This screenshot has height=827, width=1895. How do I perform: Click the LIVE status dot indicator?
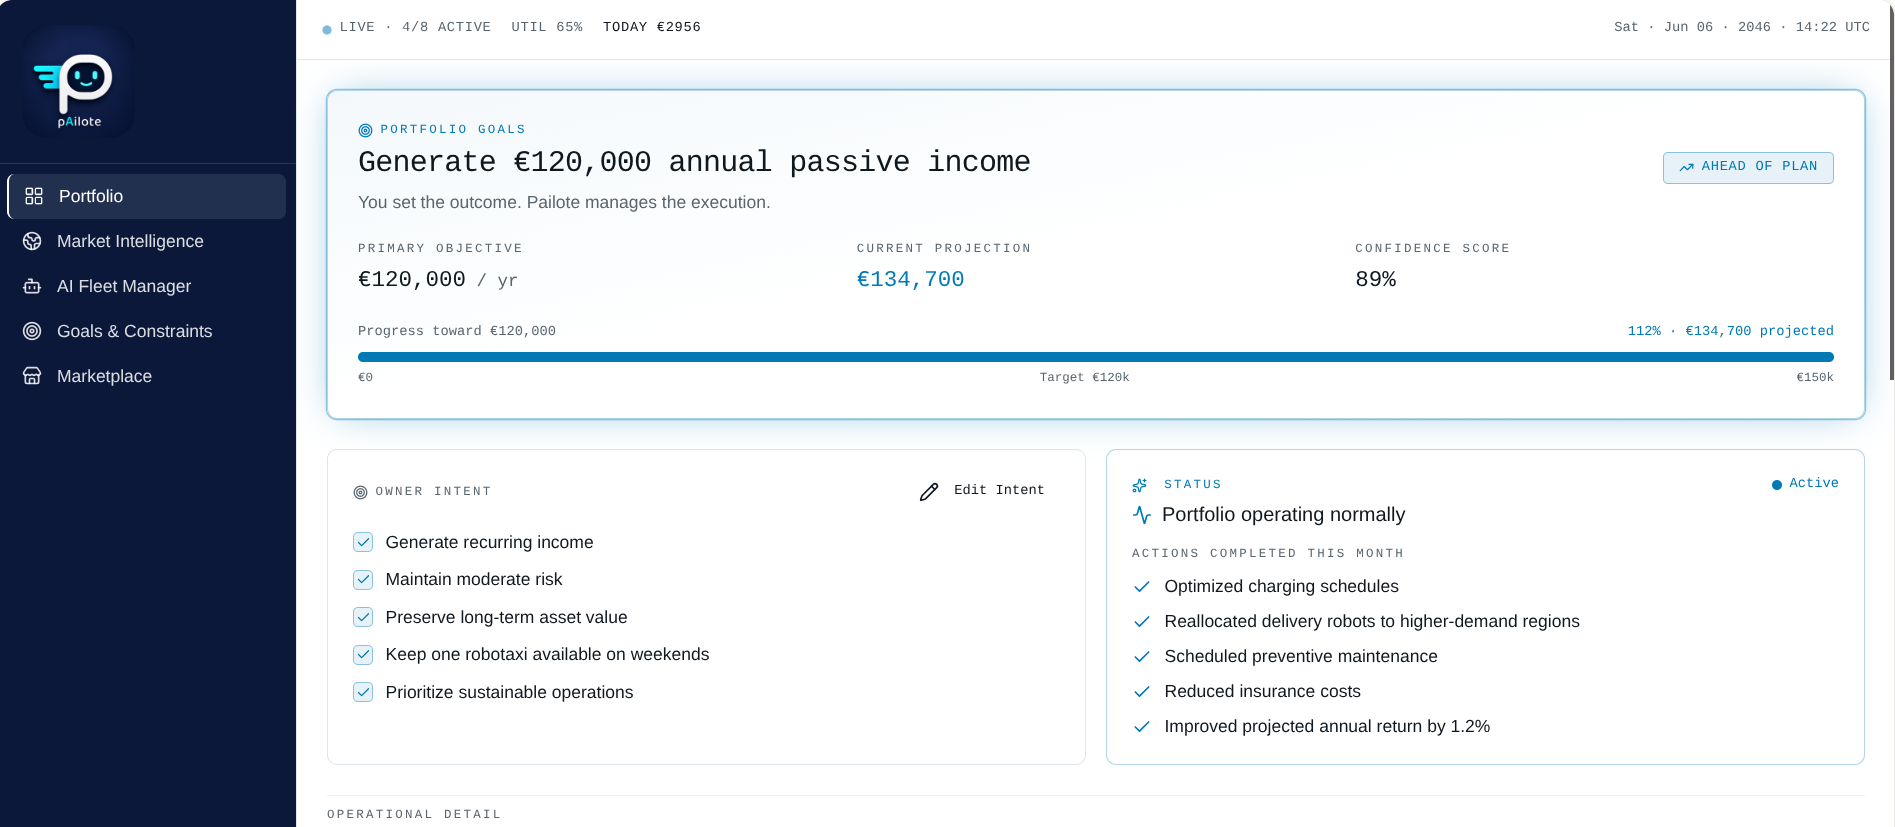pos(327,30)
